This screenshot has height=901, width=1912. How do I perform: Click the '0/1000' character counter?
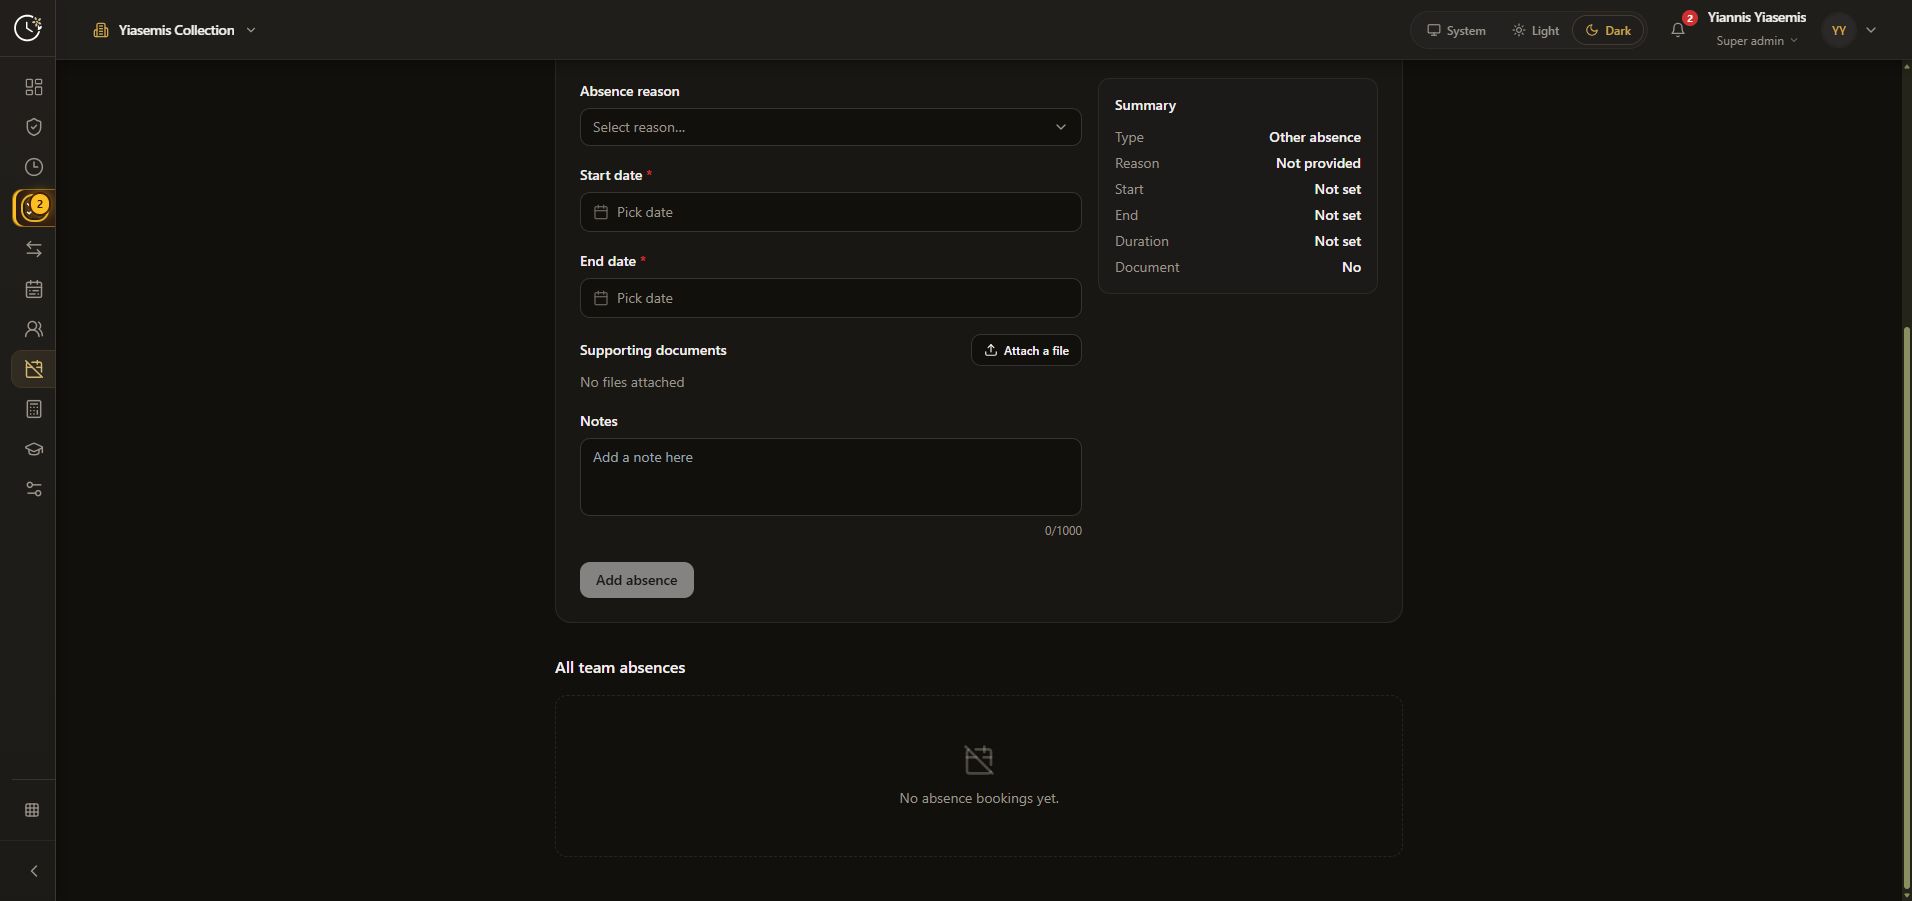pos(1063,531)
